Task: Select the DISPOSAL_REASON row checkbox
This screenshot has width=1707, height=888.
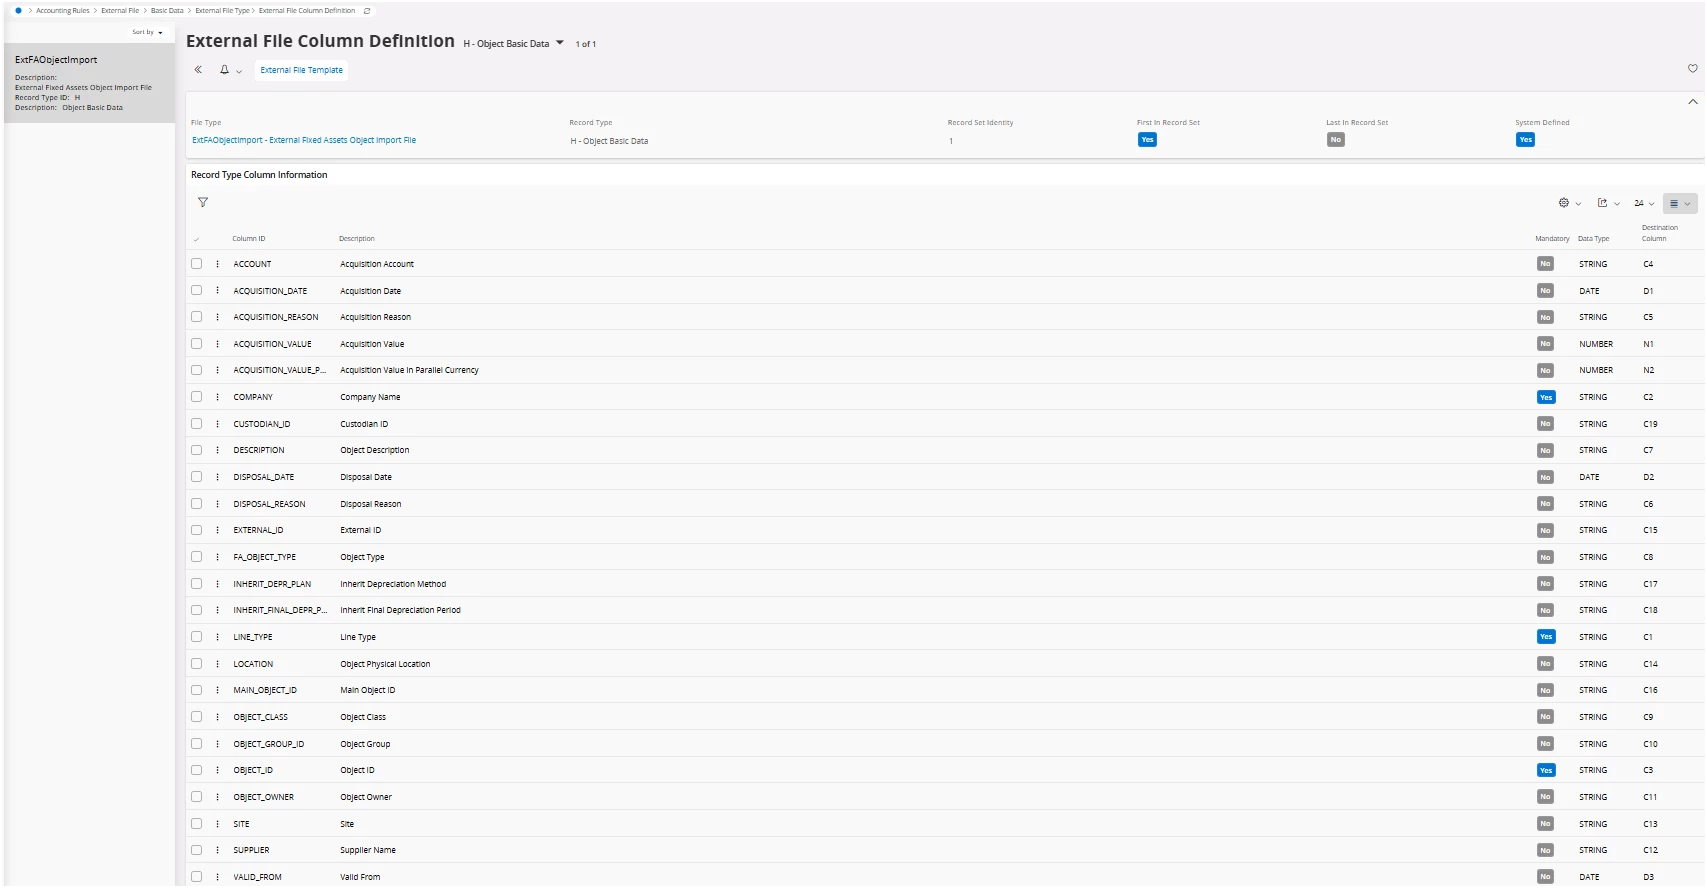Action: pyautogui.click(x=197, y=504)
